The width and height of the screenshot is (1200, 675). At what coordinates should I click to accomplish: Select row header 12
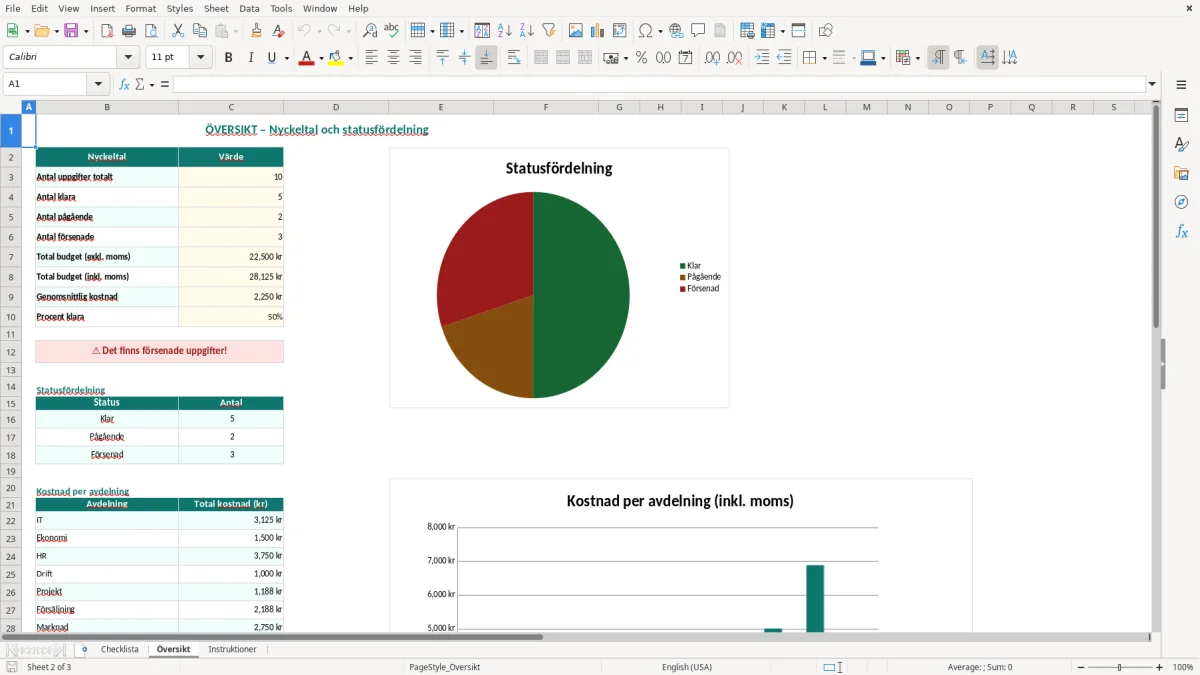pos(11,352)
